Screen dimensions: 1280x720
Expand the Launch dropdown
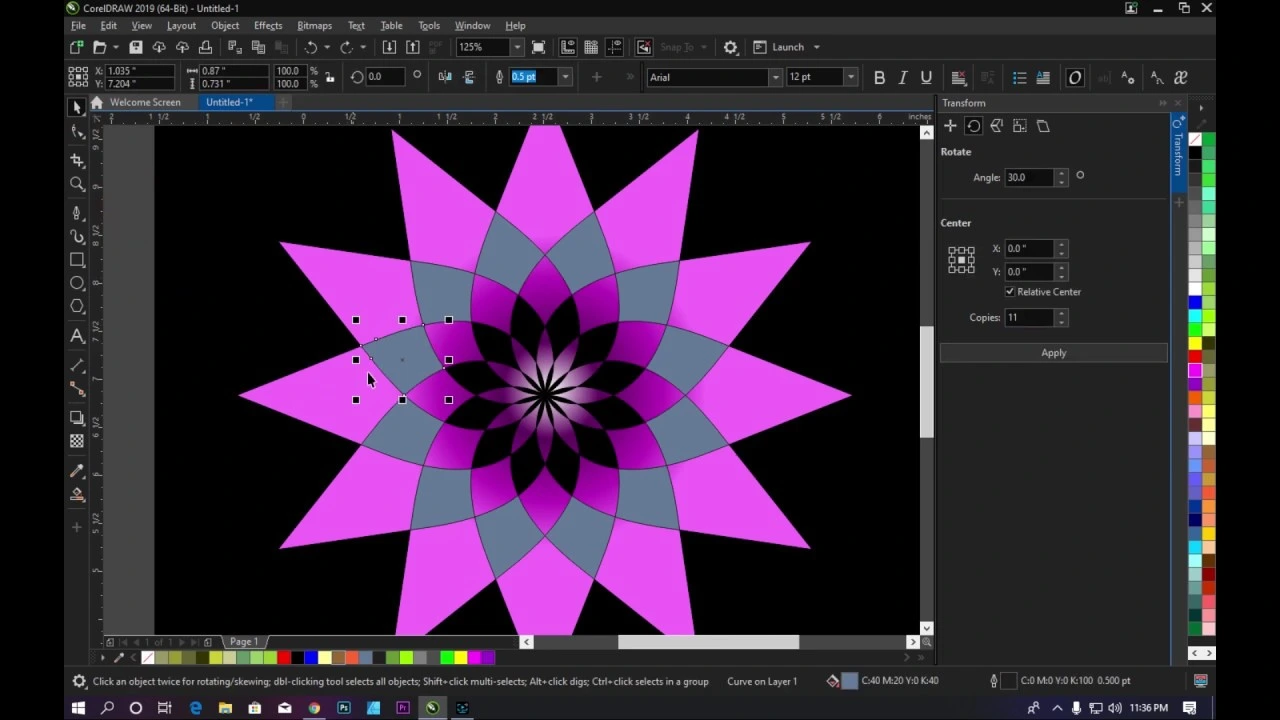point(816,47)
